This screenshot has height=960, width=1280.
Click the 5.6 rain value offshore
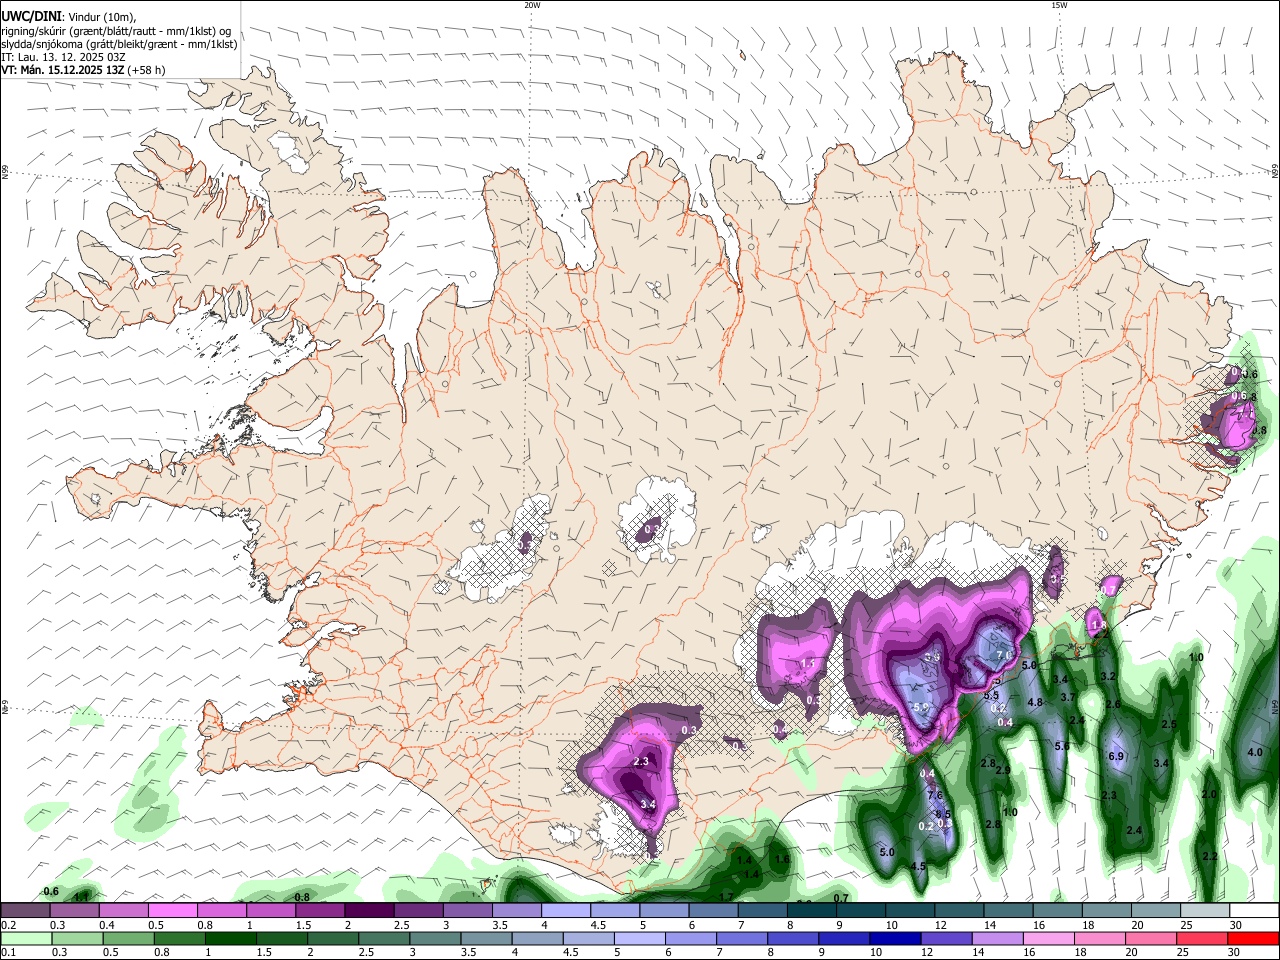pos(1062,746)
